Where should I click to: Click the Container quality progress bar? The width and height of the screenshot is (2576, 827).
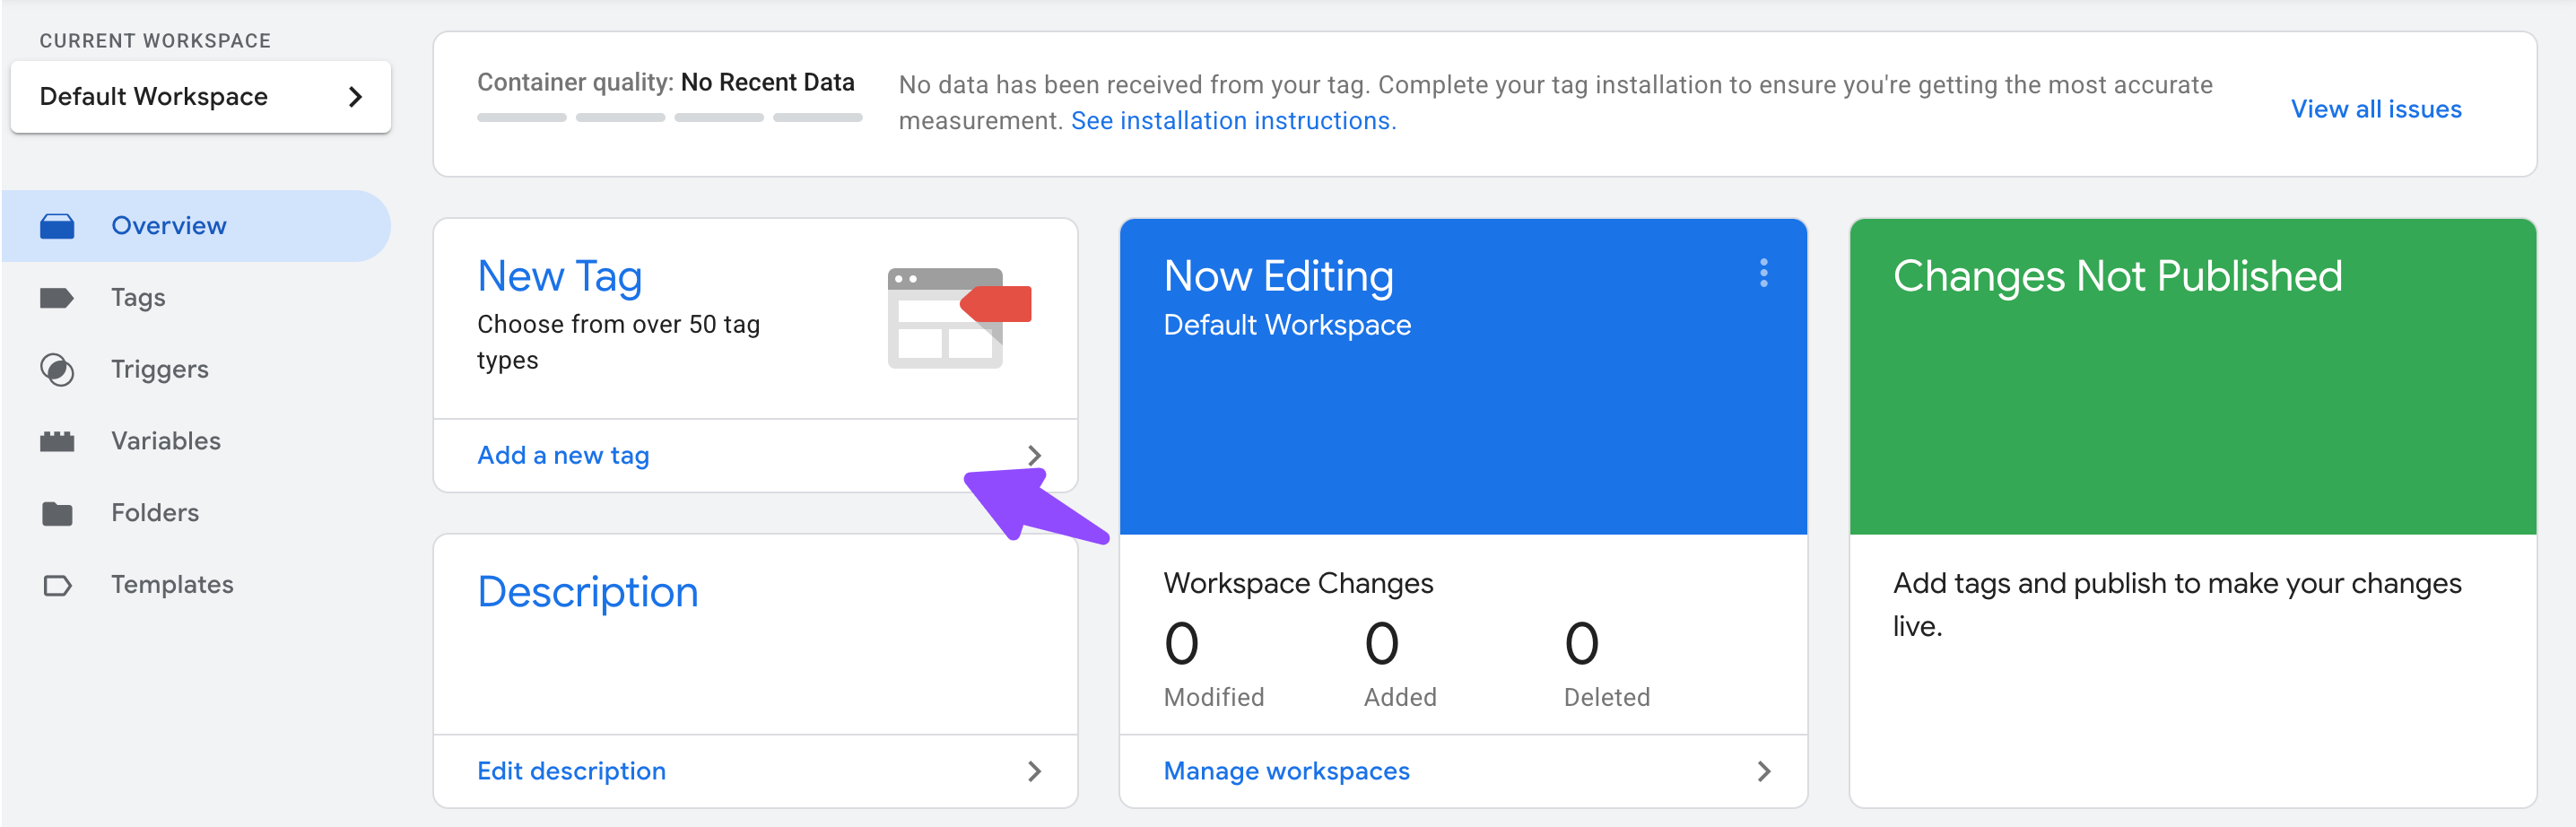point(669,118)
